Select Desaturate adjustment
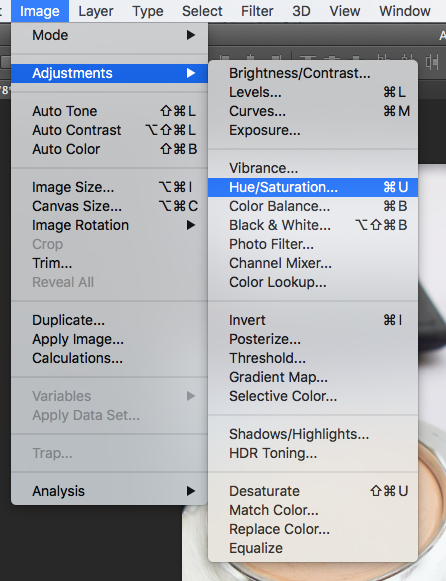446x581 pixels. pos(313,491)
